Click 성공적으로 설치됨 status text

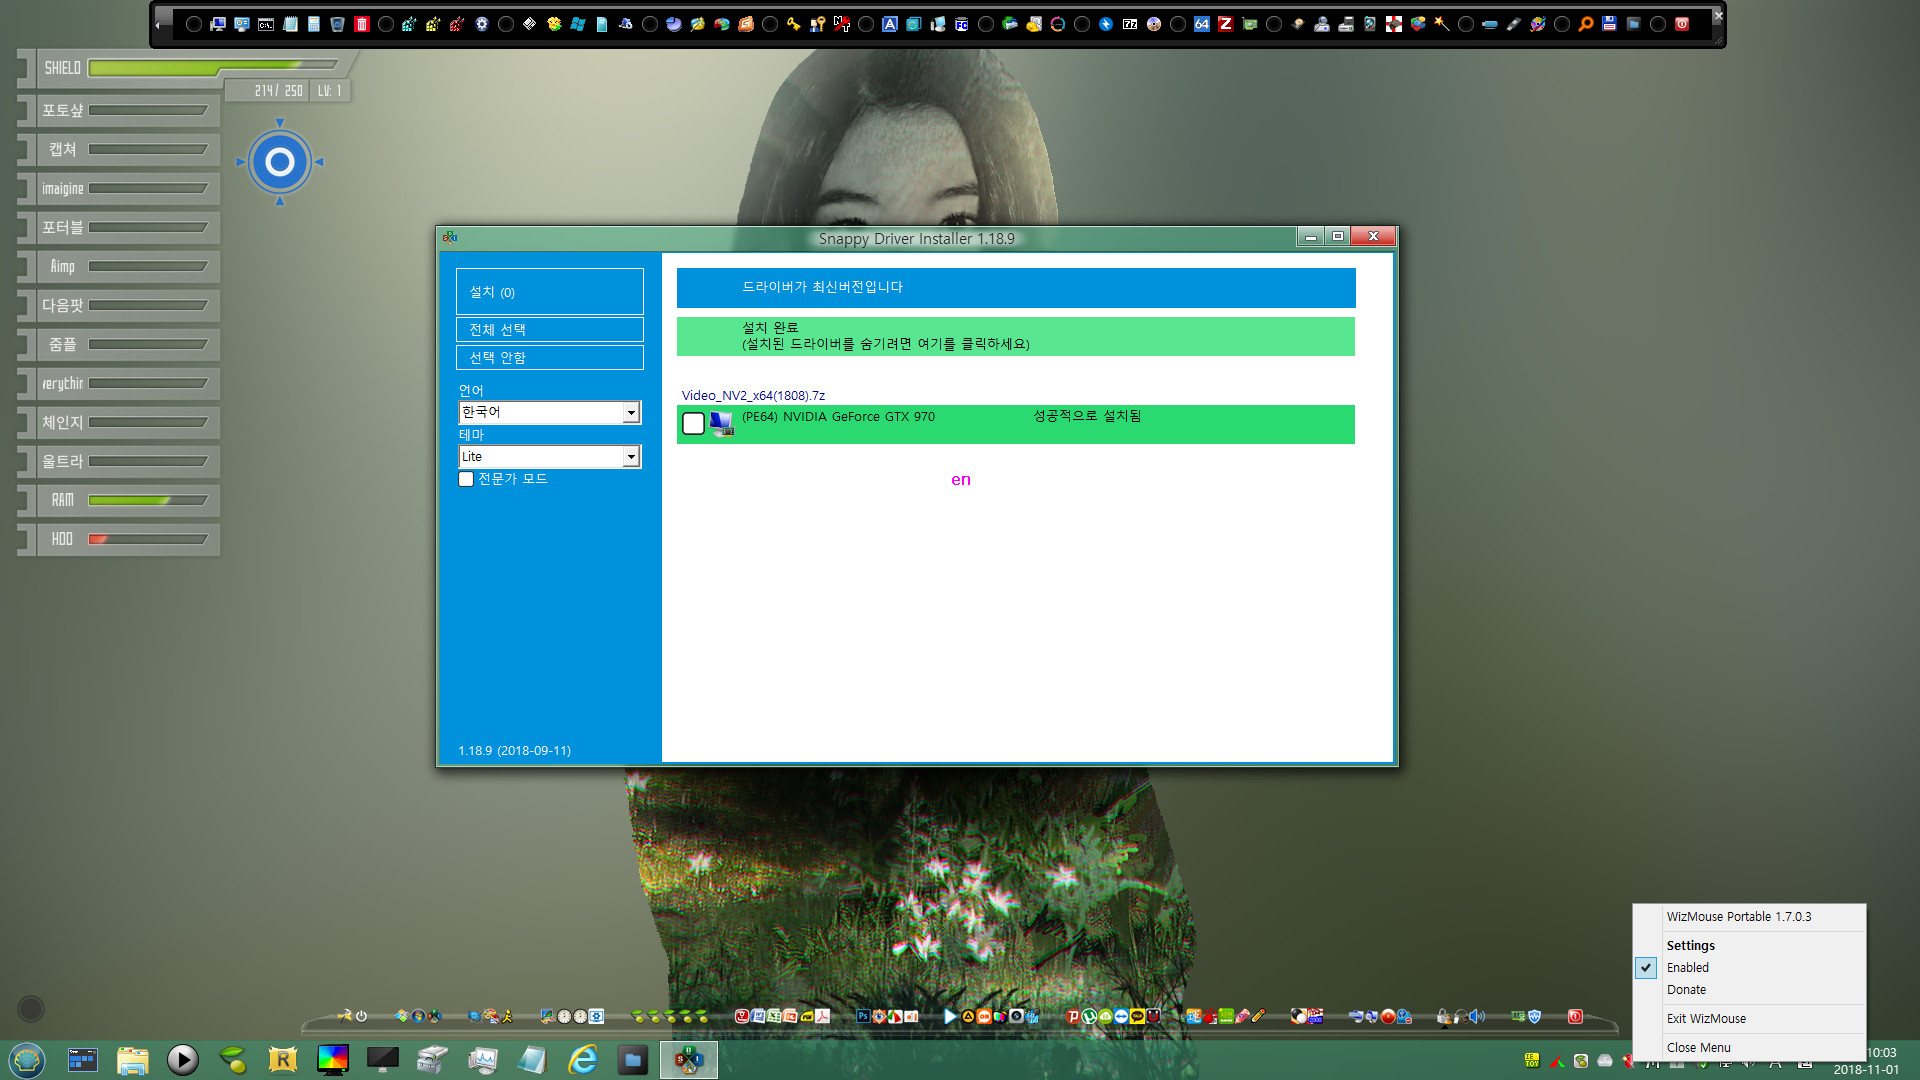(x=1087, y=416)
